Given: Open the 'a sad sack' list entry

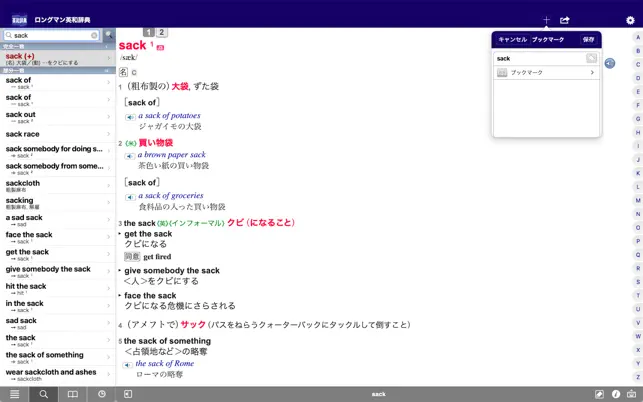Looking at the screenshot, I should pos(57,220).
